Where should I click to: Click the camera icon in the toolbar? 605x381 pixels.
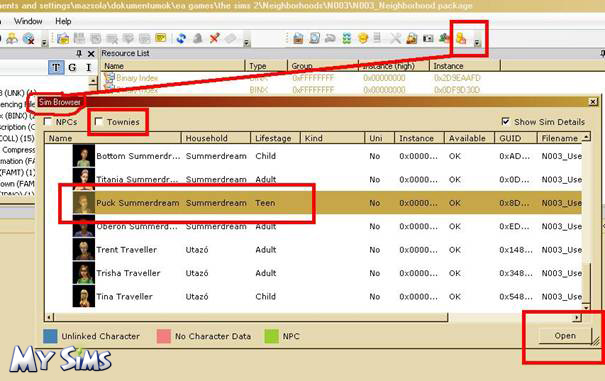click(x=428, y=38)
